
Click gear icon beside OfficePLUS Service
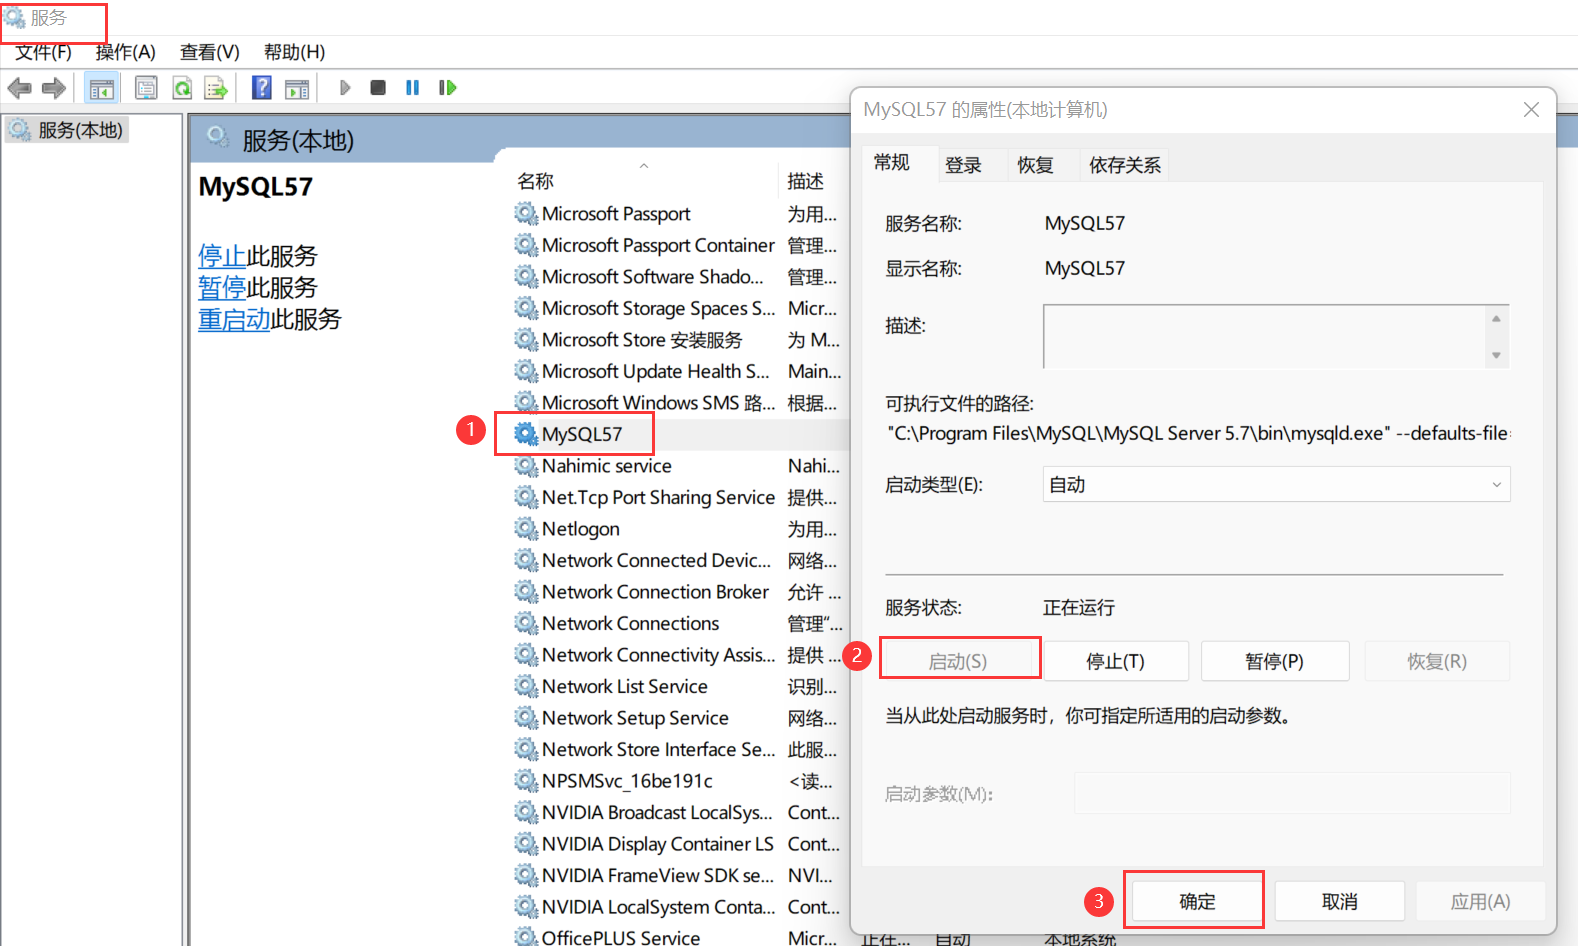coord(526,937)
